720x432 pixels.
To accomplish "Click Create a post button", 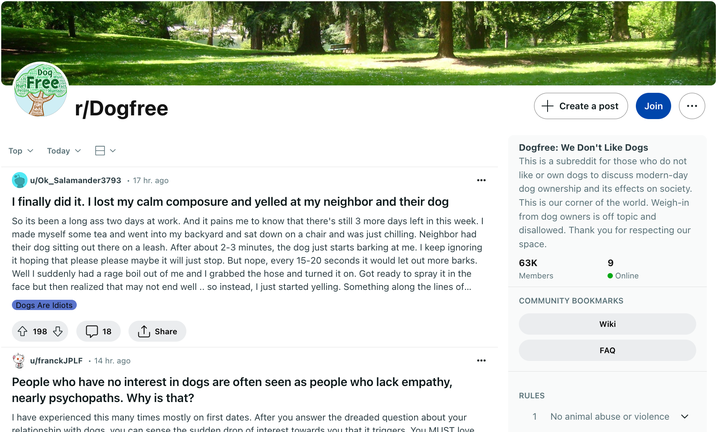I will 580,106.
